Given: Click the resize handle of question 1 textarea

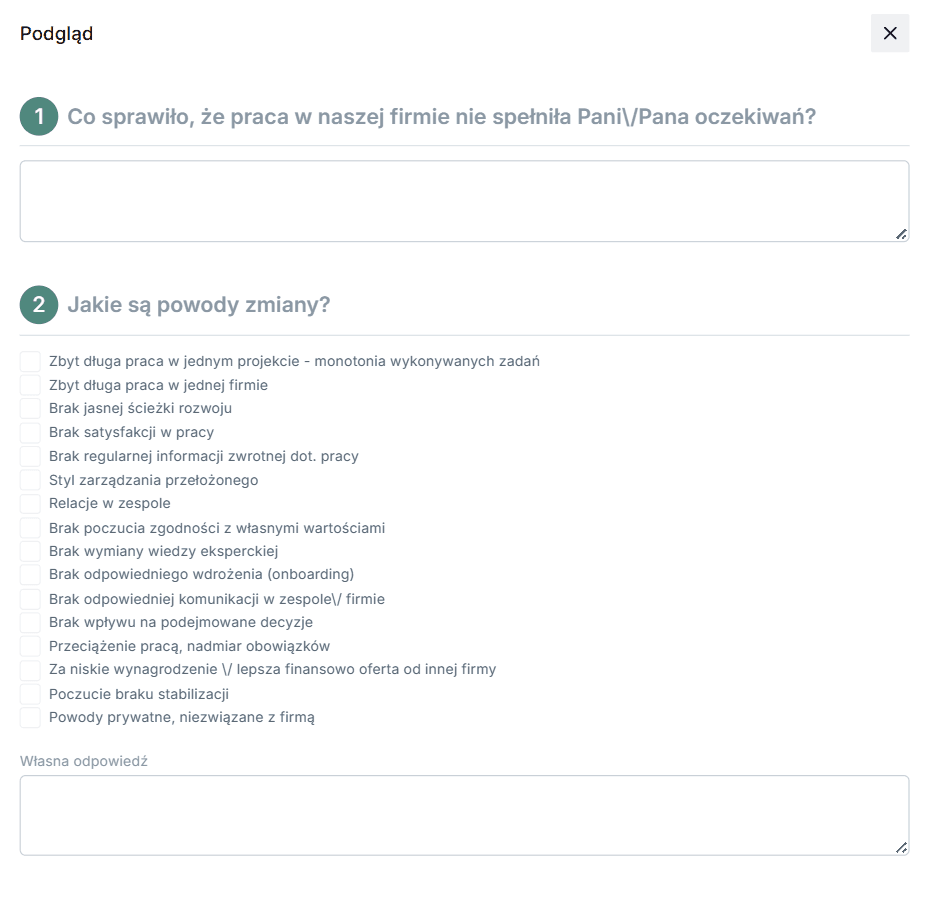Looking at the screenshot, I should point(901,234).
